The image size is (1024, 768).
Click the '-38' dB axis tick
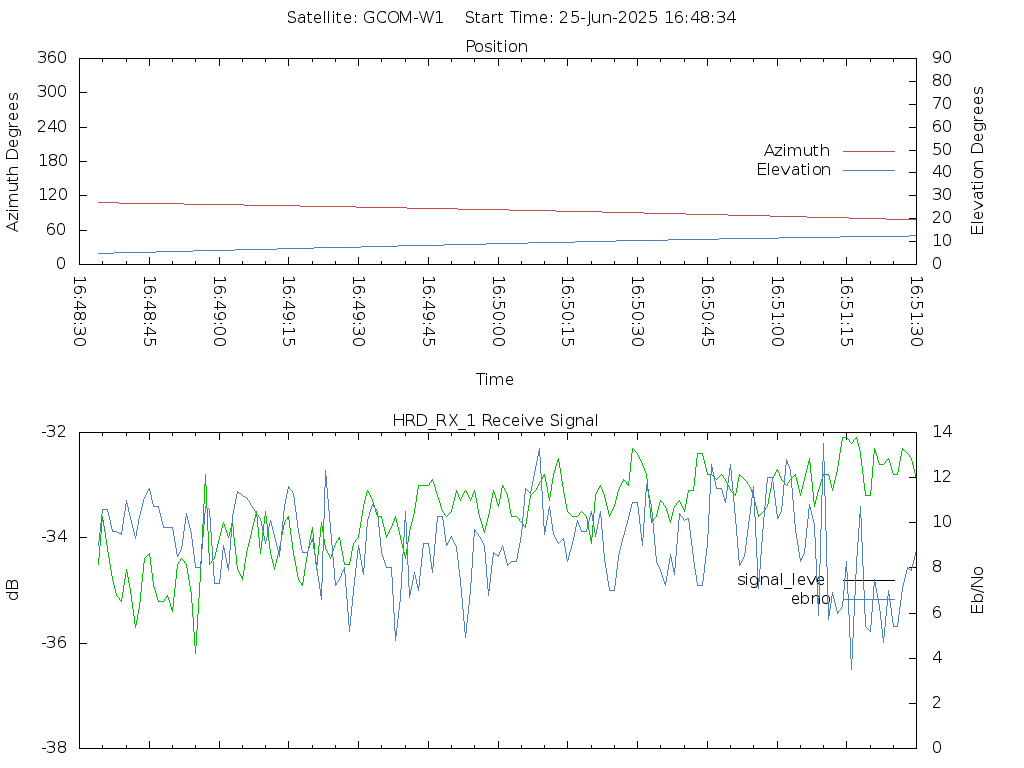tap(54, 748)
